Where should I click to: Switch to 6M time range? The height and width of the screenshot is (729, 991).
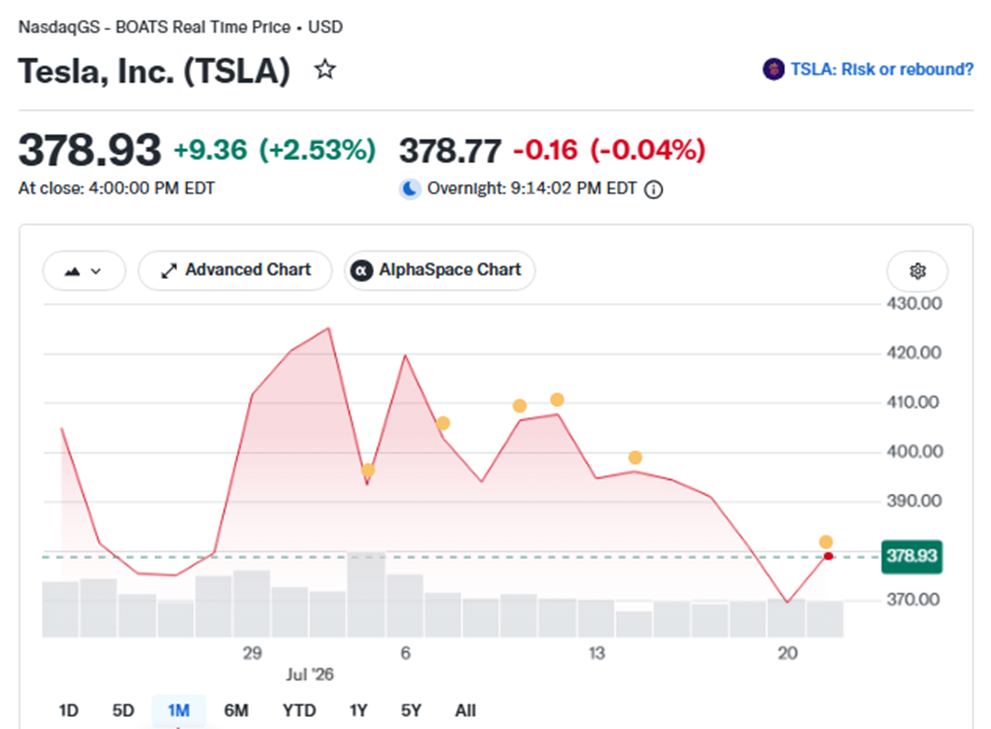pos(236,711)
